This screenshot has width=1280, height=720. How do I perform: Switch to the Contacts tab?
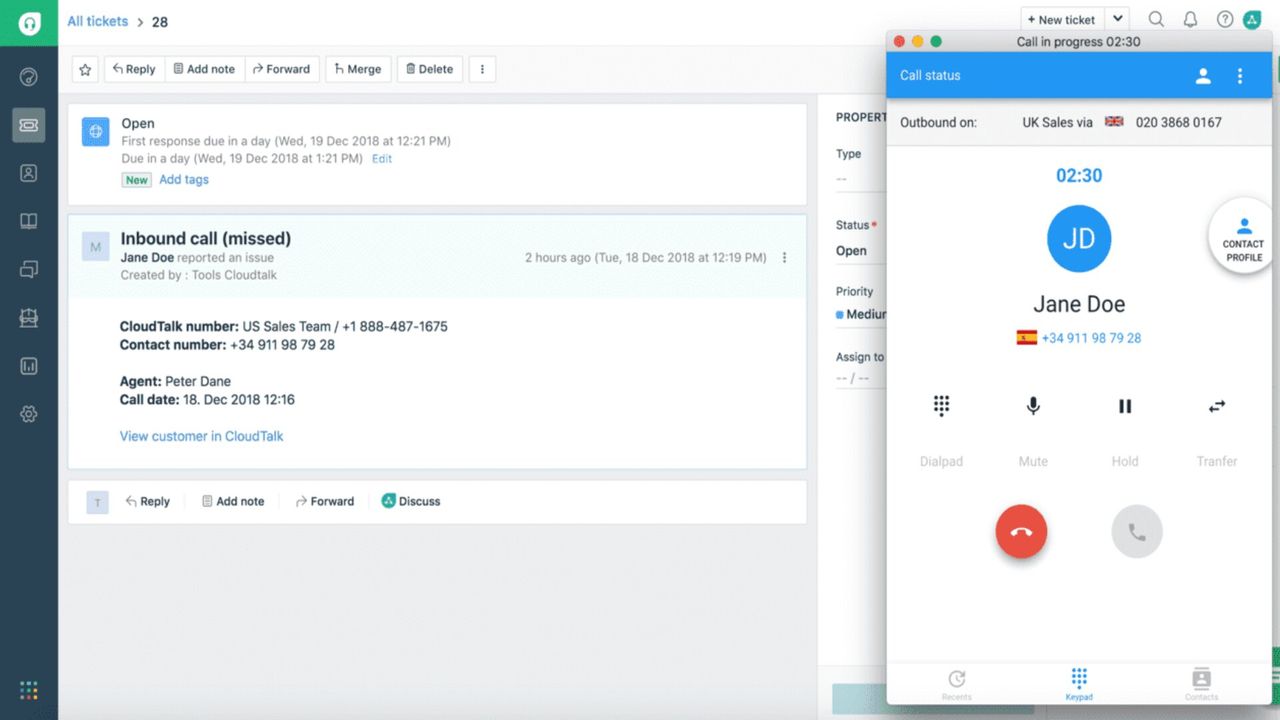click(1201, 684)
